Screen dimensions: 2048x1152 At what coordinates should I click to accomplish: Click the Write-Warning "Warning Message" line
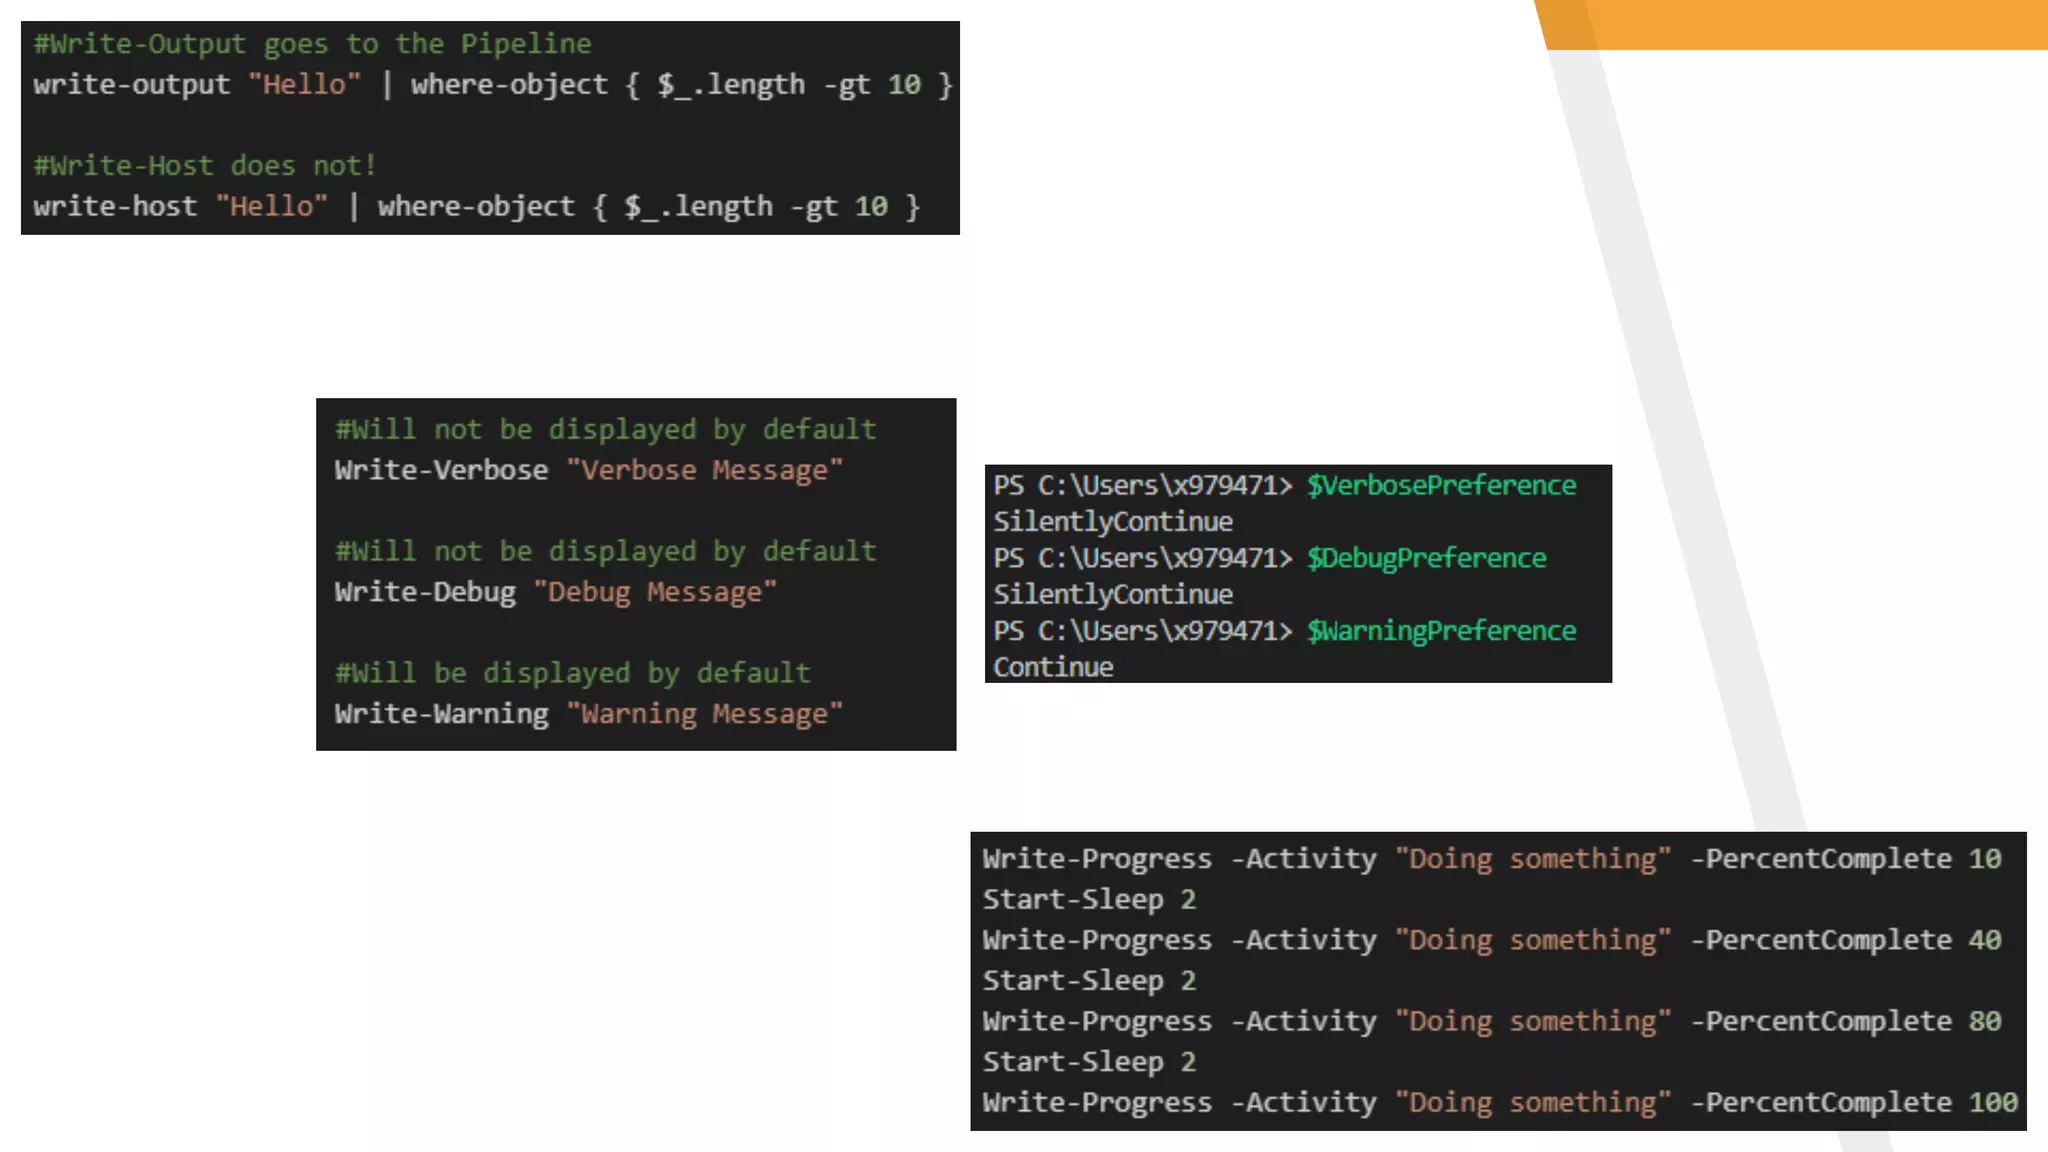(588, 714)
